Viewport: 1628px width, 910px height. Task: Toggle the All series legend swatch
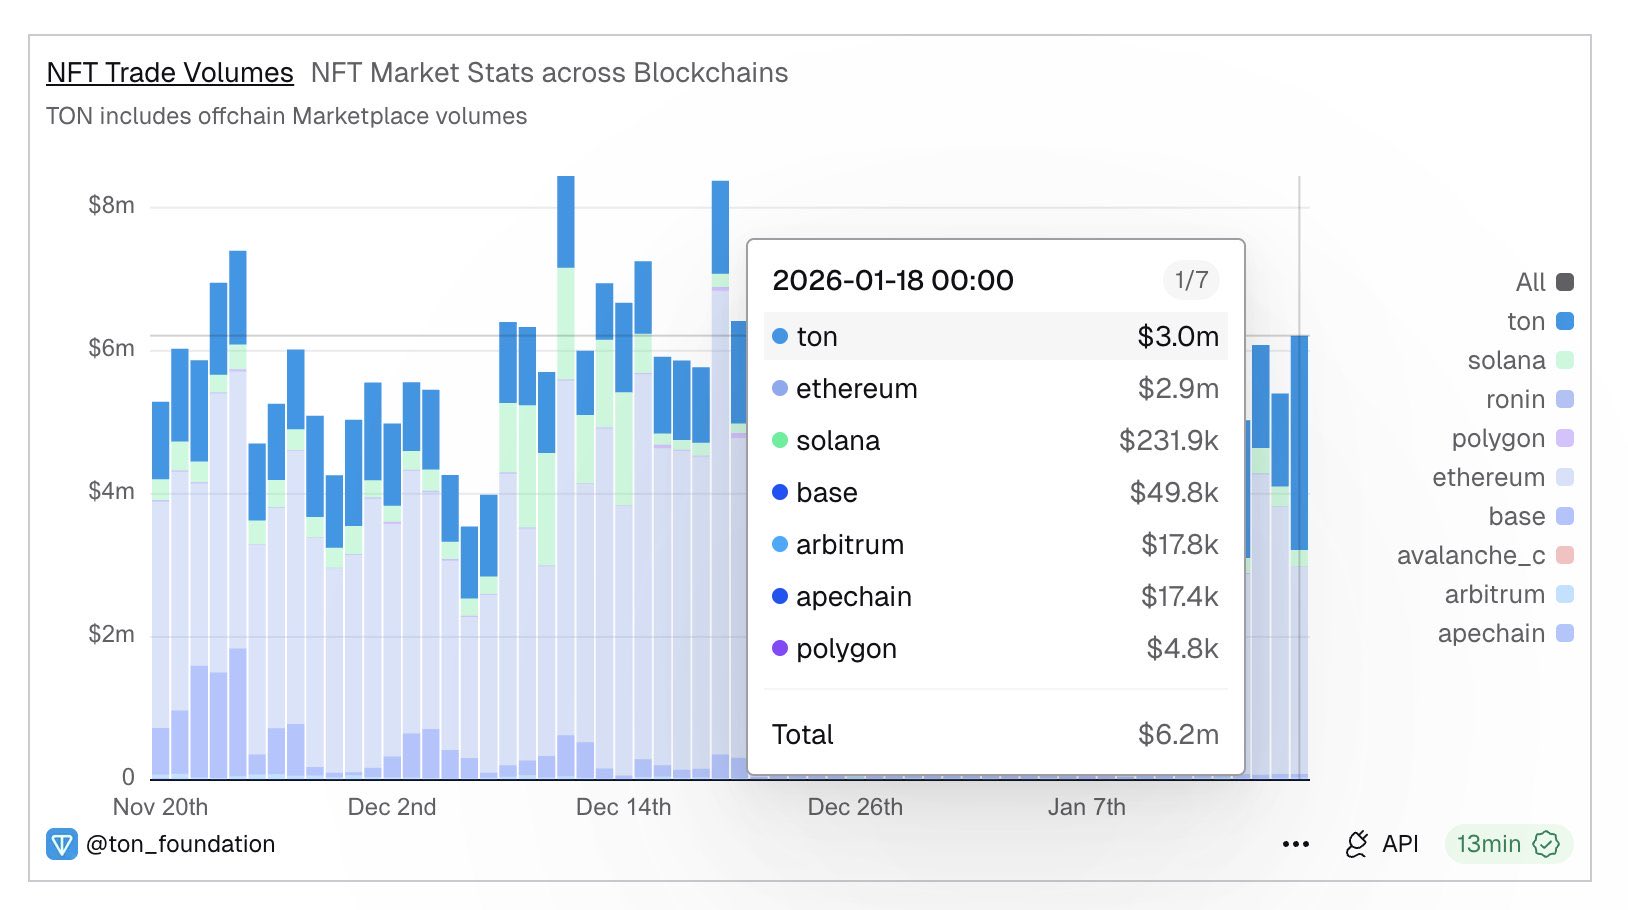click(x=1565, y=282)
